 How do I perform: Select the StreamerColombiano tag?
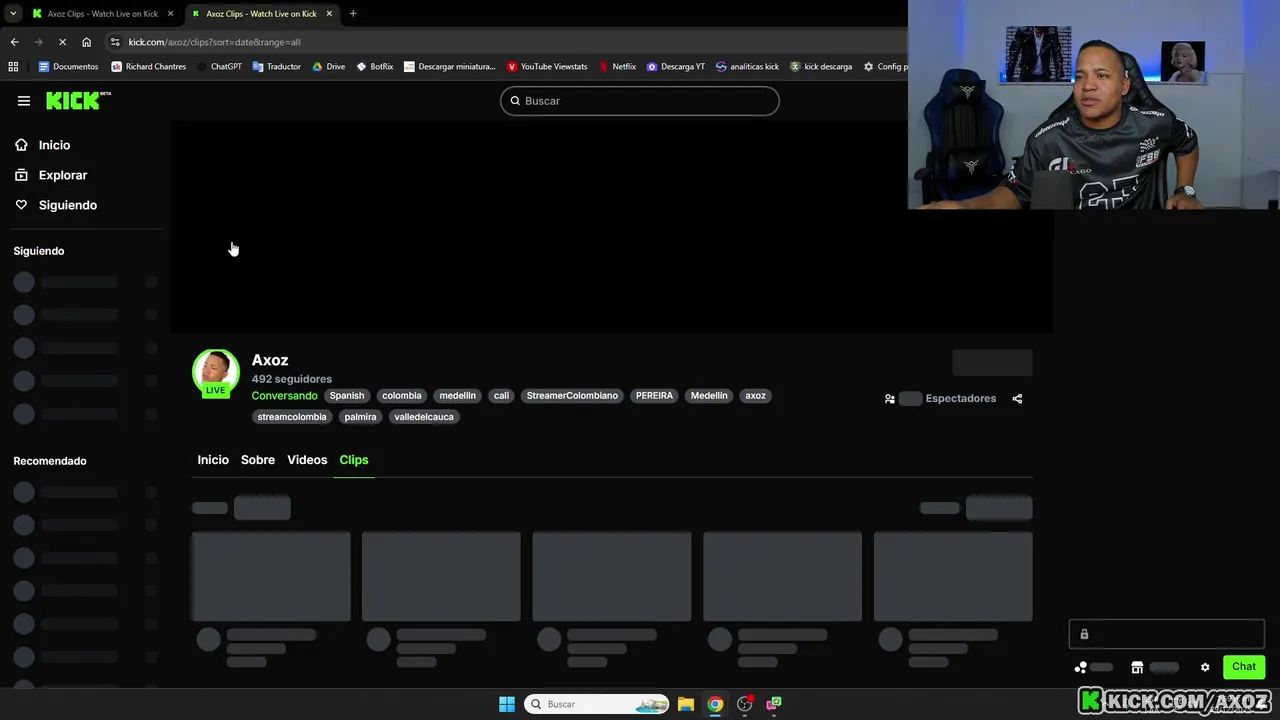click(572, 396)
